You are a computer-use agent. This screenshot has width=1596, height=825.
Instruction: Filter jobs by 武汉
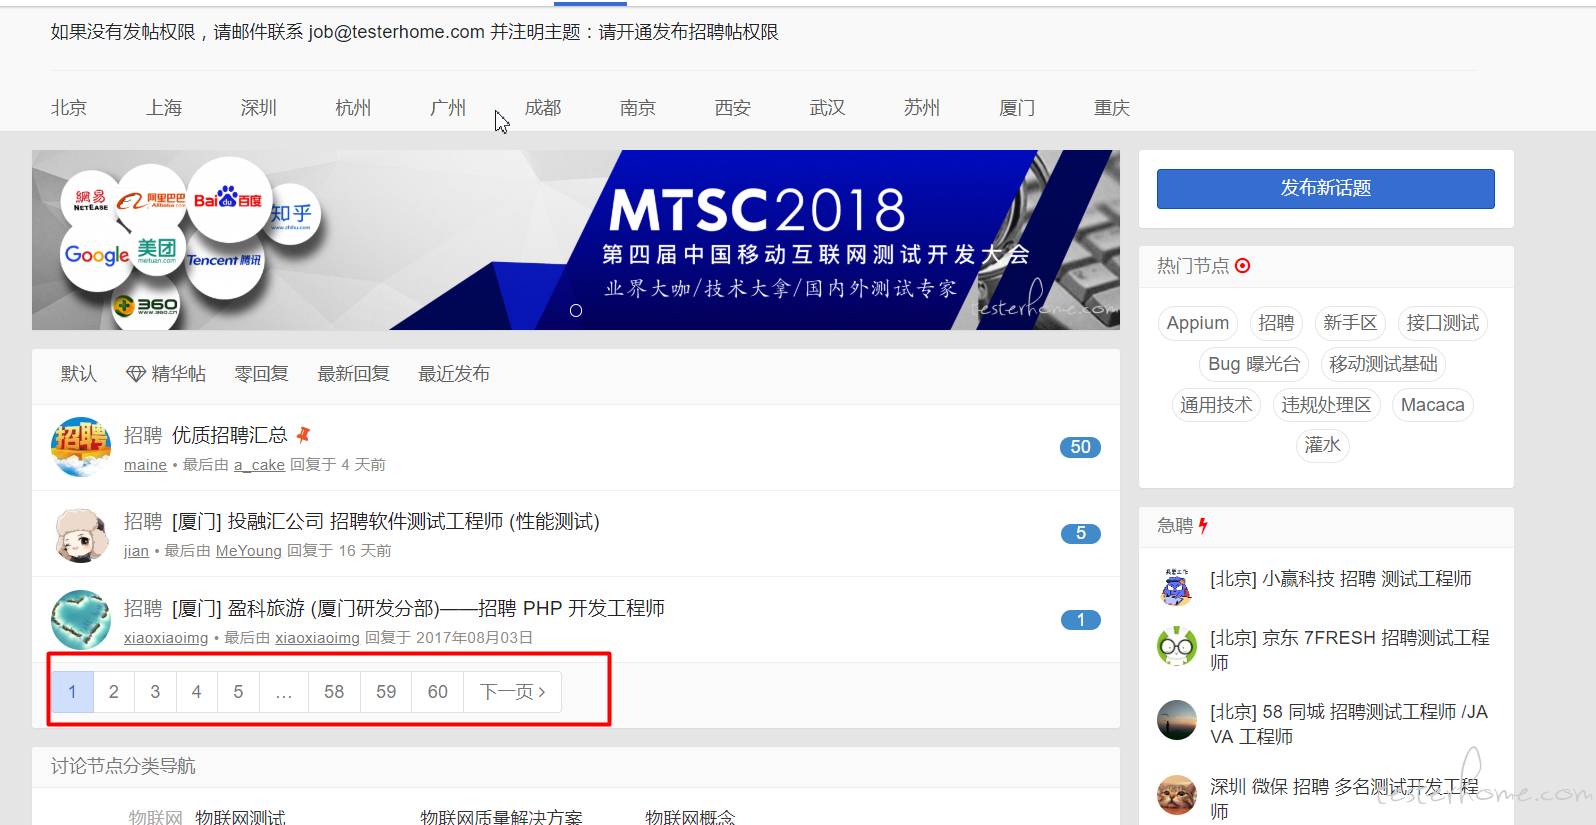coord(828,108)
